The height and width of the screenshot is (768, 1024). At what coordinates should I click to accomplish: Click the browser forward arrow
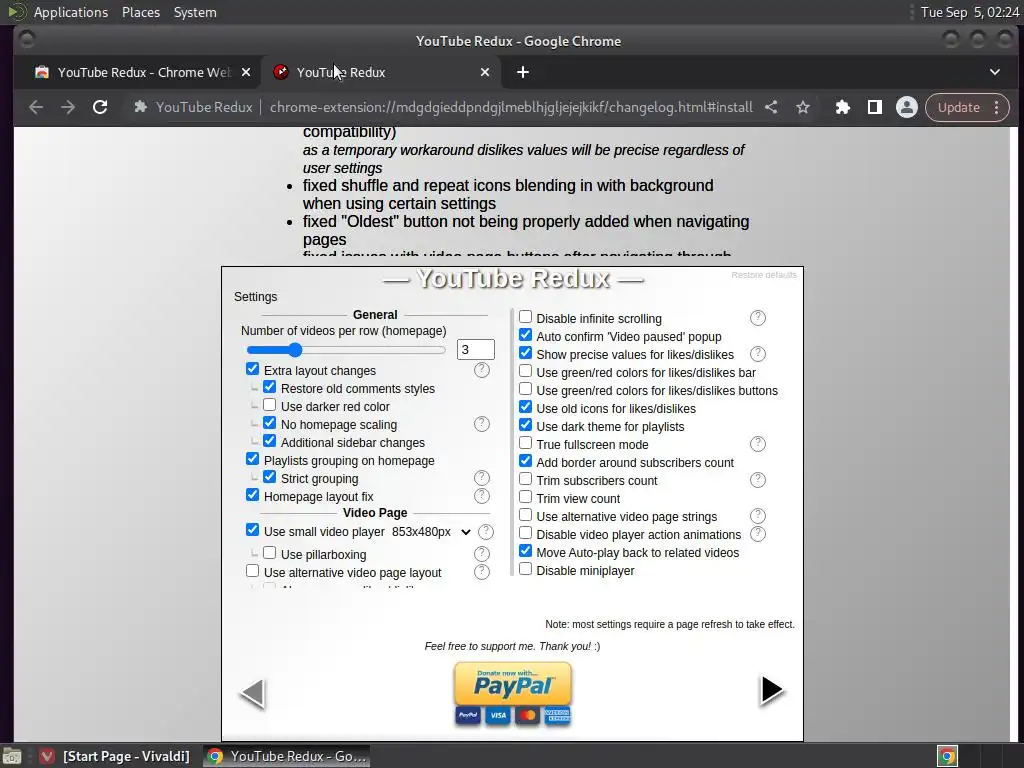pos(68,107)
